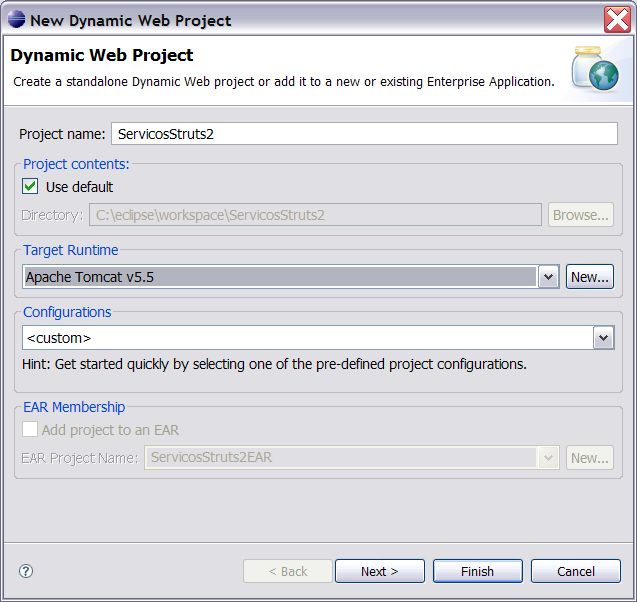Open the EAR Project Name dropdown arrow
637x602 pixels.
548,458
